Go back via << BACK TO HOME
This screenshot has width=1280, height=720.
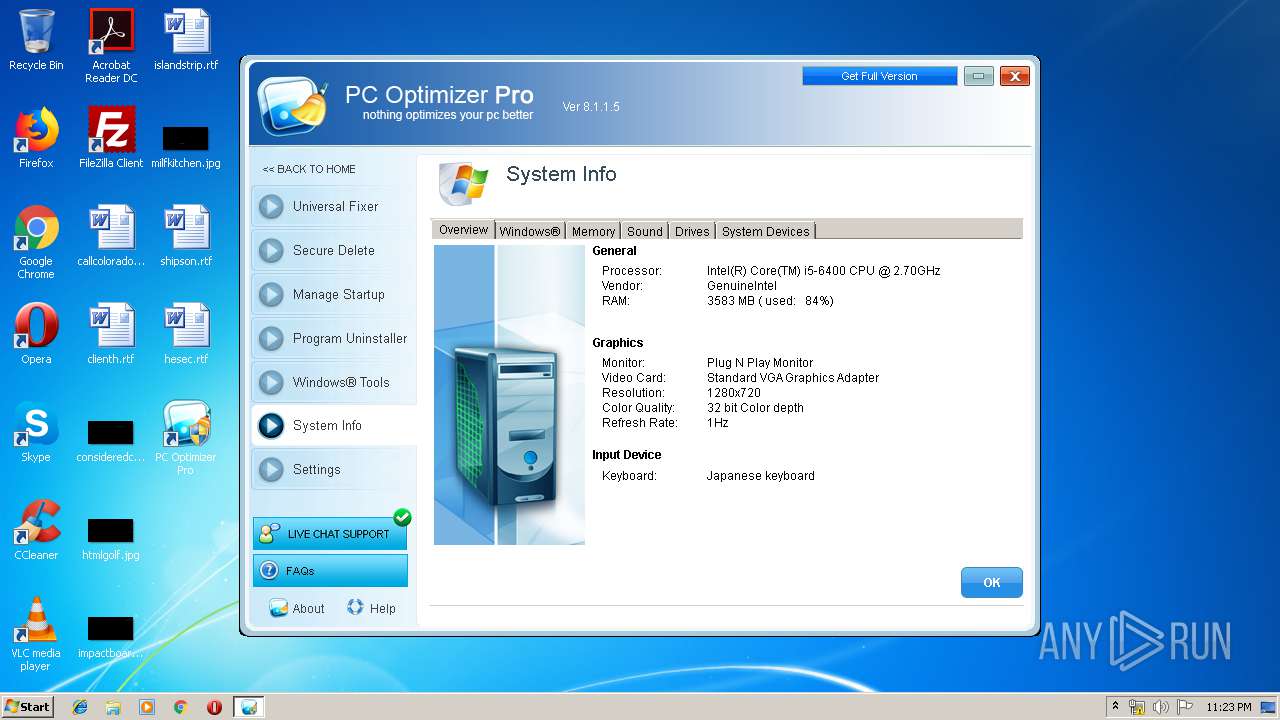[309, 169]
